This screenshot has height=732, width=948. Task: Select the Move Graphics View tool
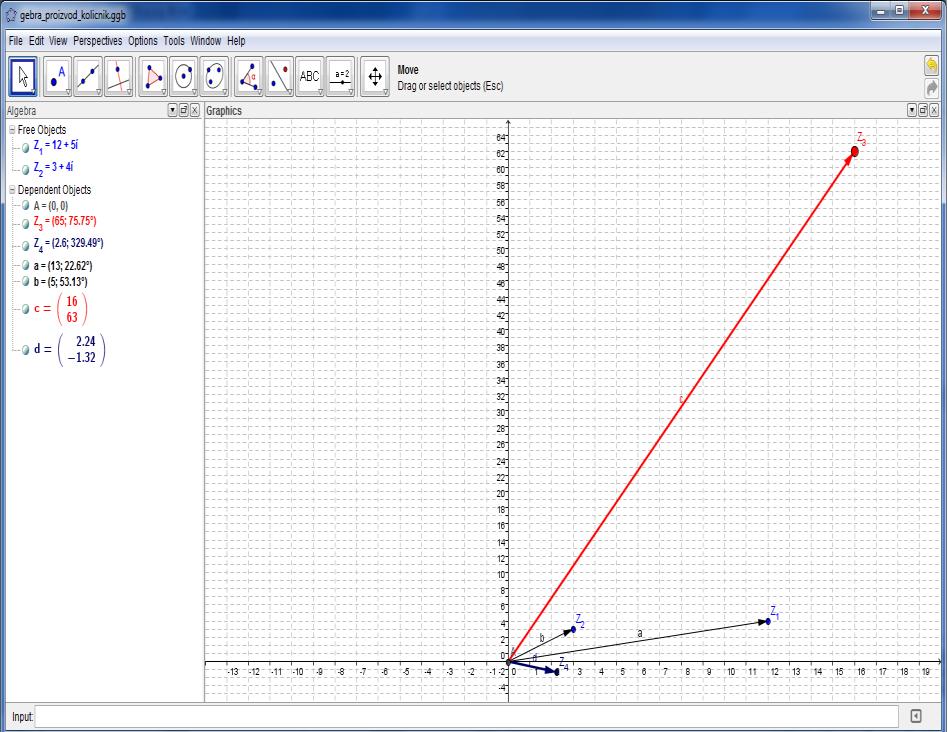coord(375,76)
